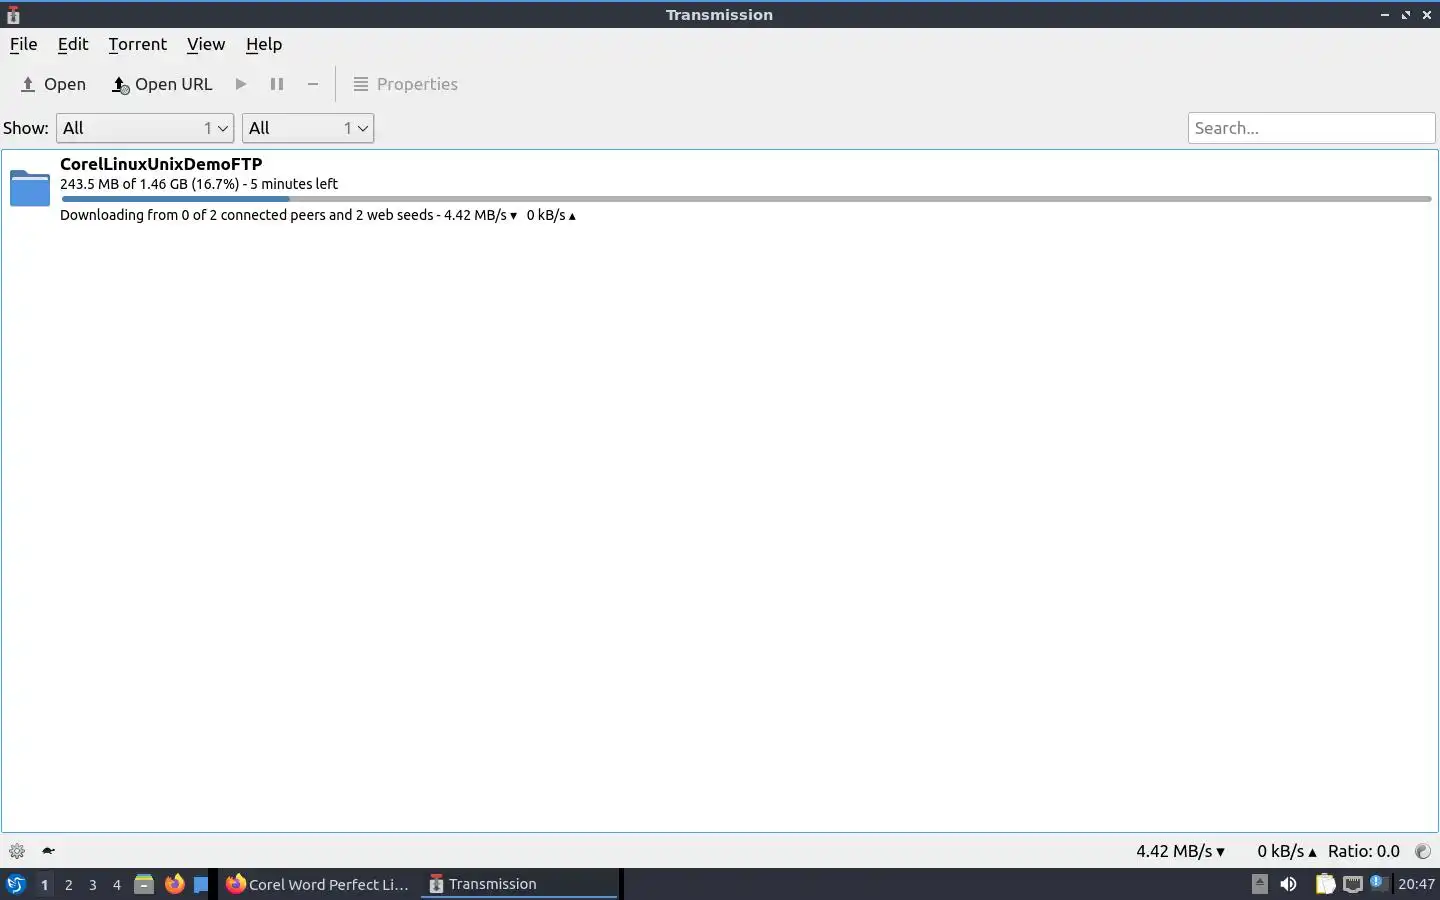This screenshot has height=900, width=1440.
Task: Click the volume speaker tray icon
Action: [1289, 884]
